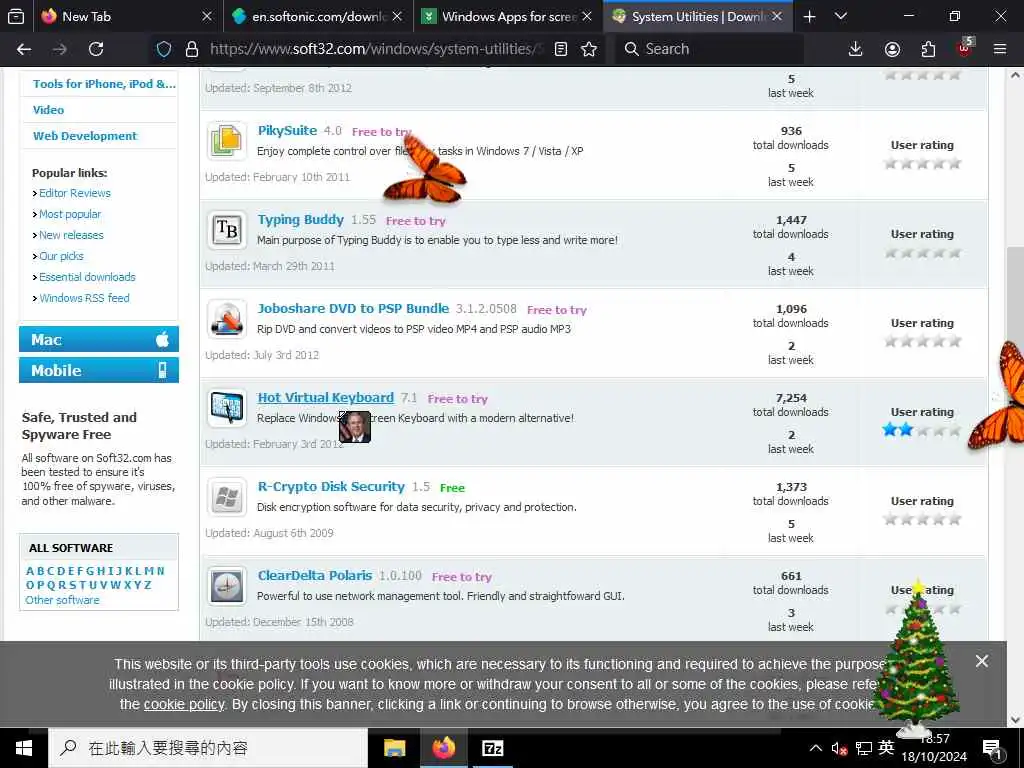Open the R-Crypto Disk Security link
Screen dimensions: 1024x768
pyautogui.click(x=331, y=487)
